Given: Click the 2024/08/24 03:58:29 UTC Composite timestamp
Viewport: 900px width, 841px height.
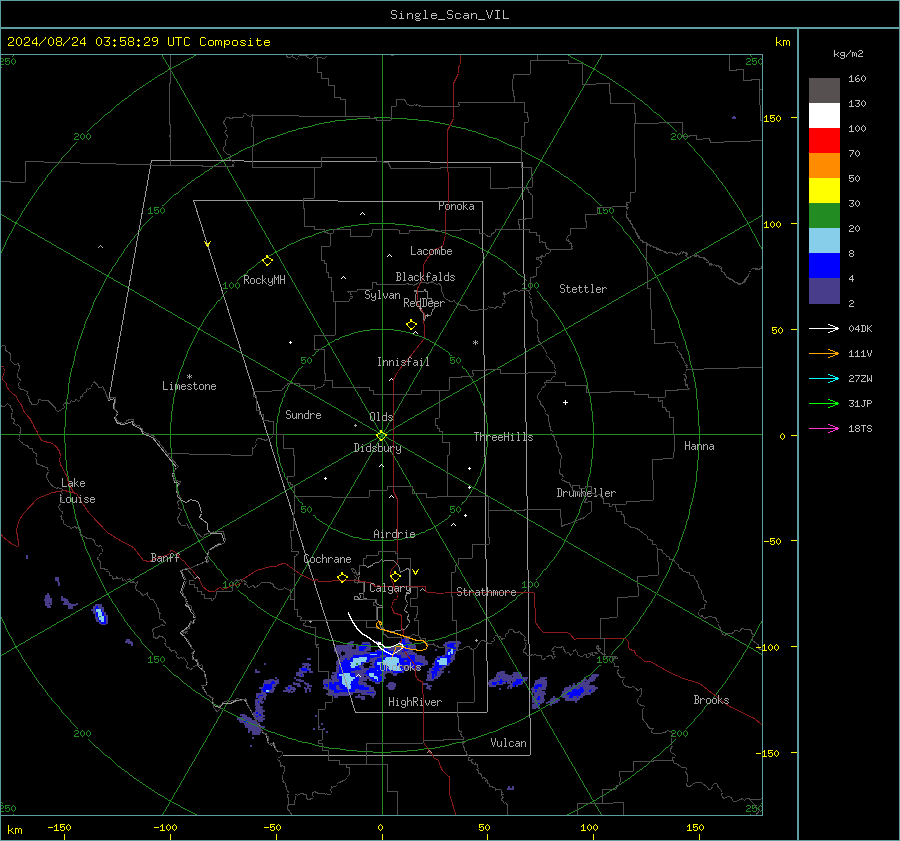Looking at the screenshot, I should [x=138, y=42].
